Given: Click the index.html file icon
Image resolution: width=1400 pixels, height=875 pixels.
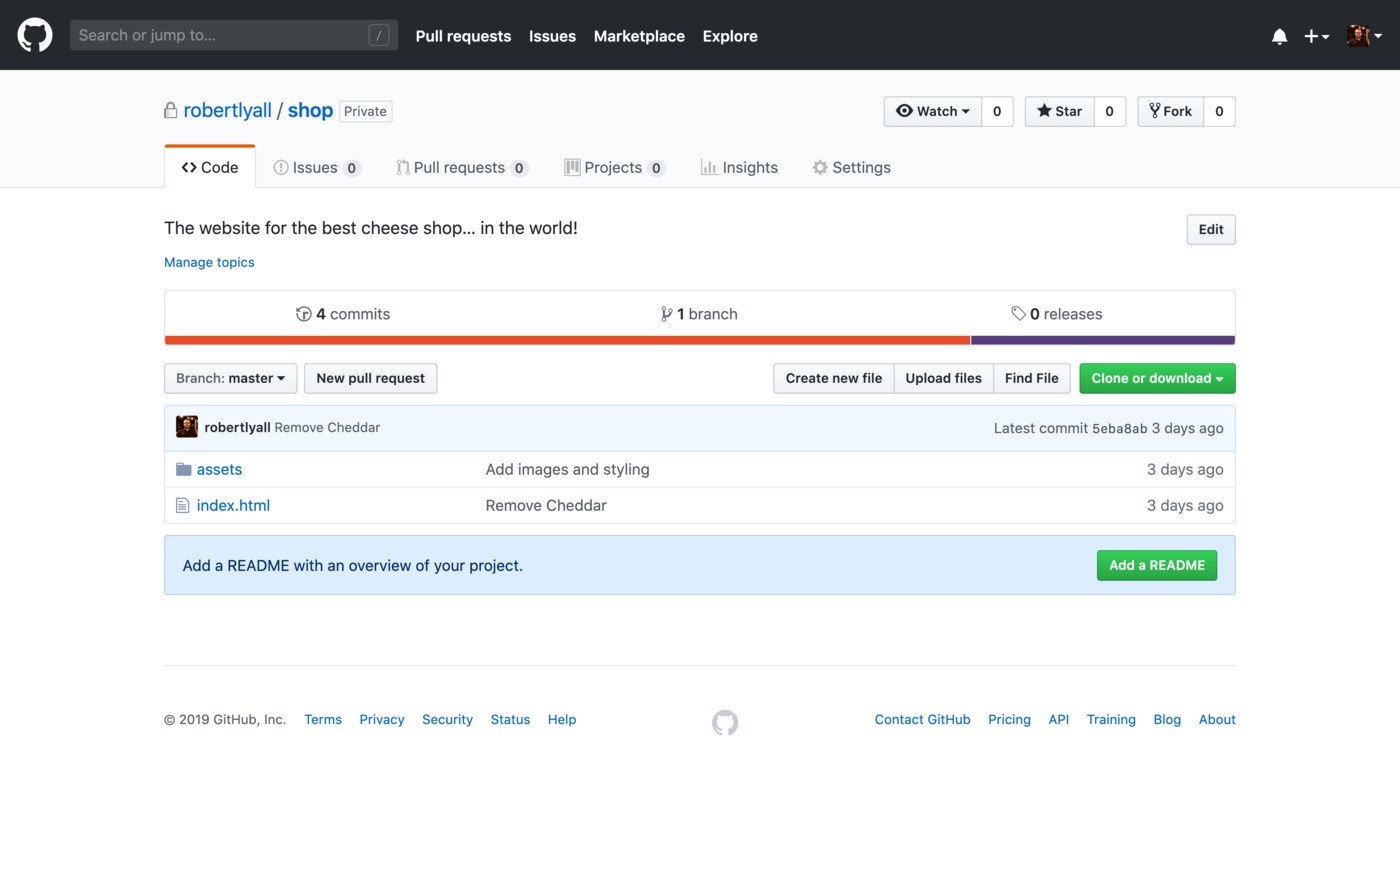Looking at the screenshot, I should pos(182,505).
